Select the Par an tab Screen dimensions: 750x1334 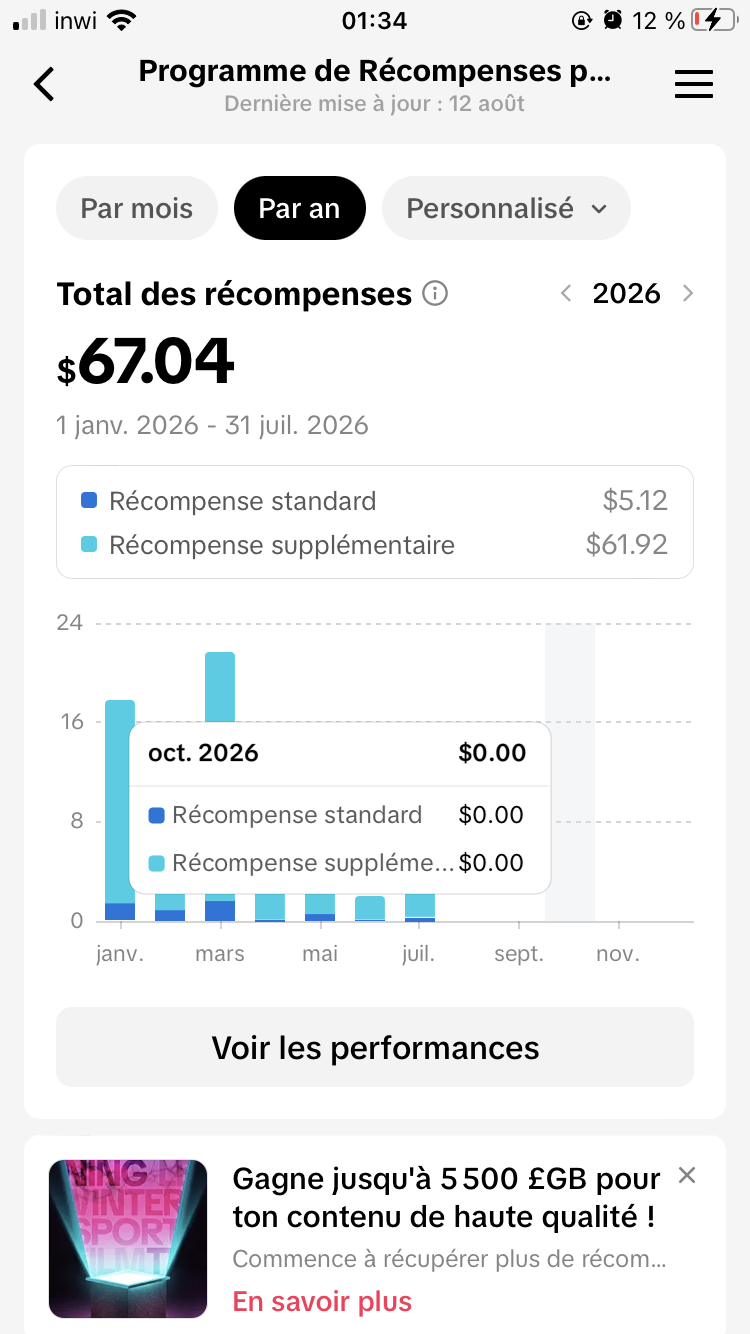(x=299, y=208)
